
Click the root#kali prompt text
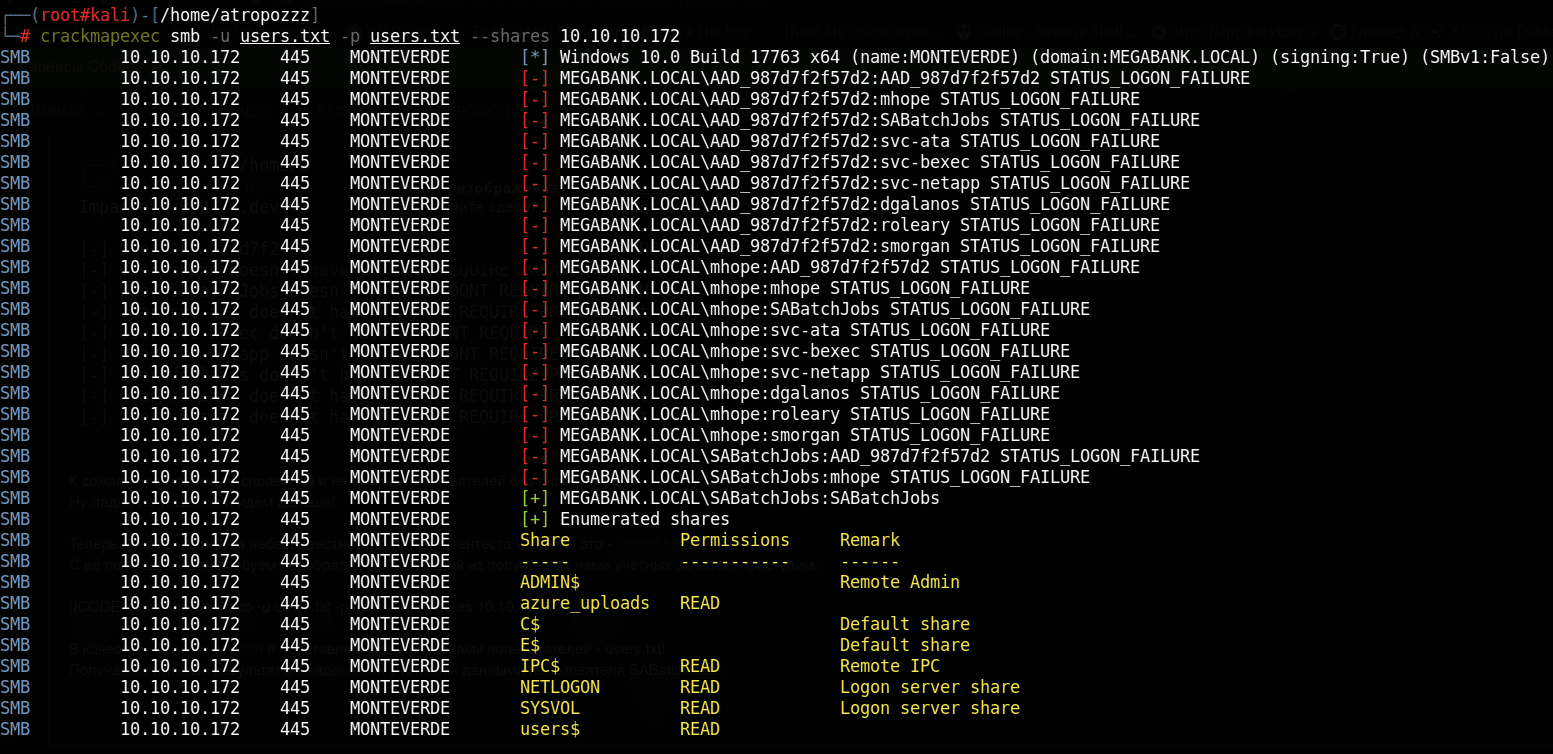click(x=85, y=14)
